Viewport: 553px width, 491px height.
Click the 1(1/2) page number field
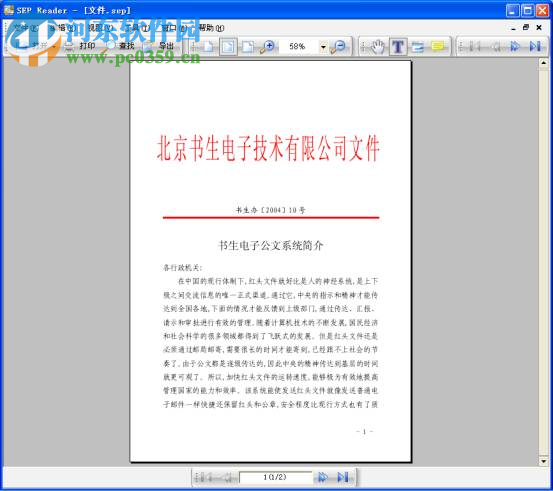(275, 478)
